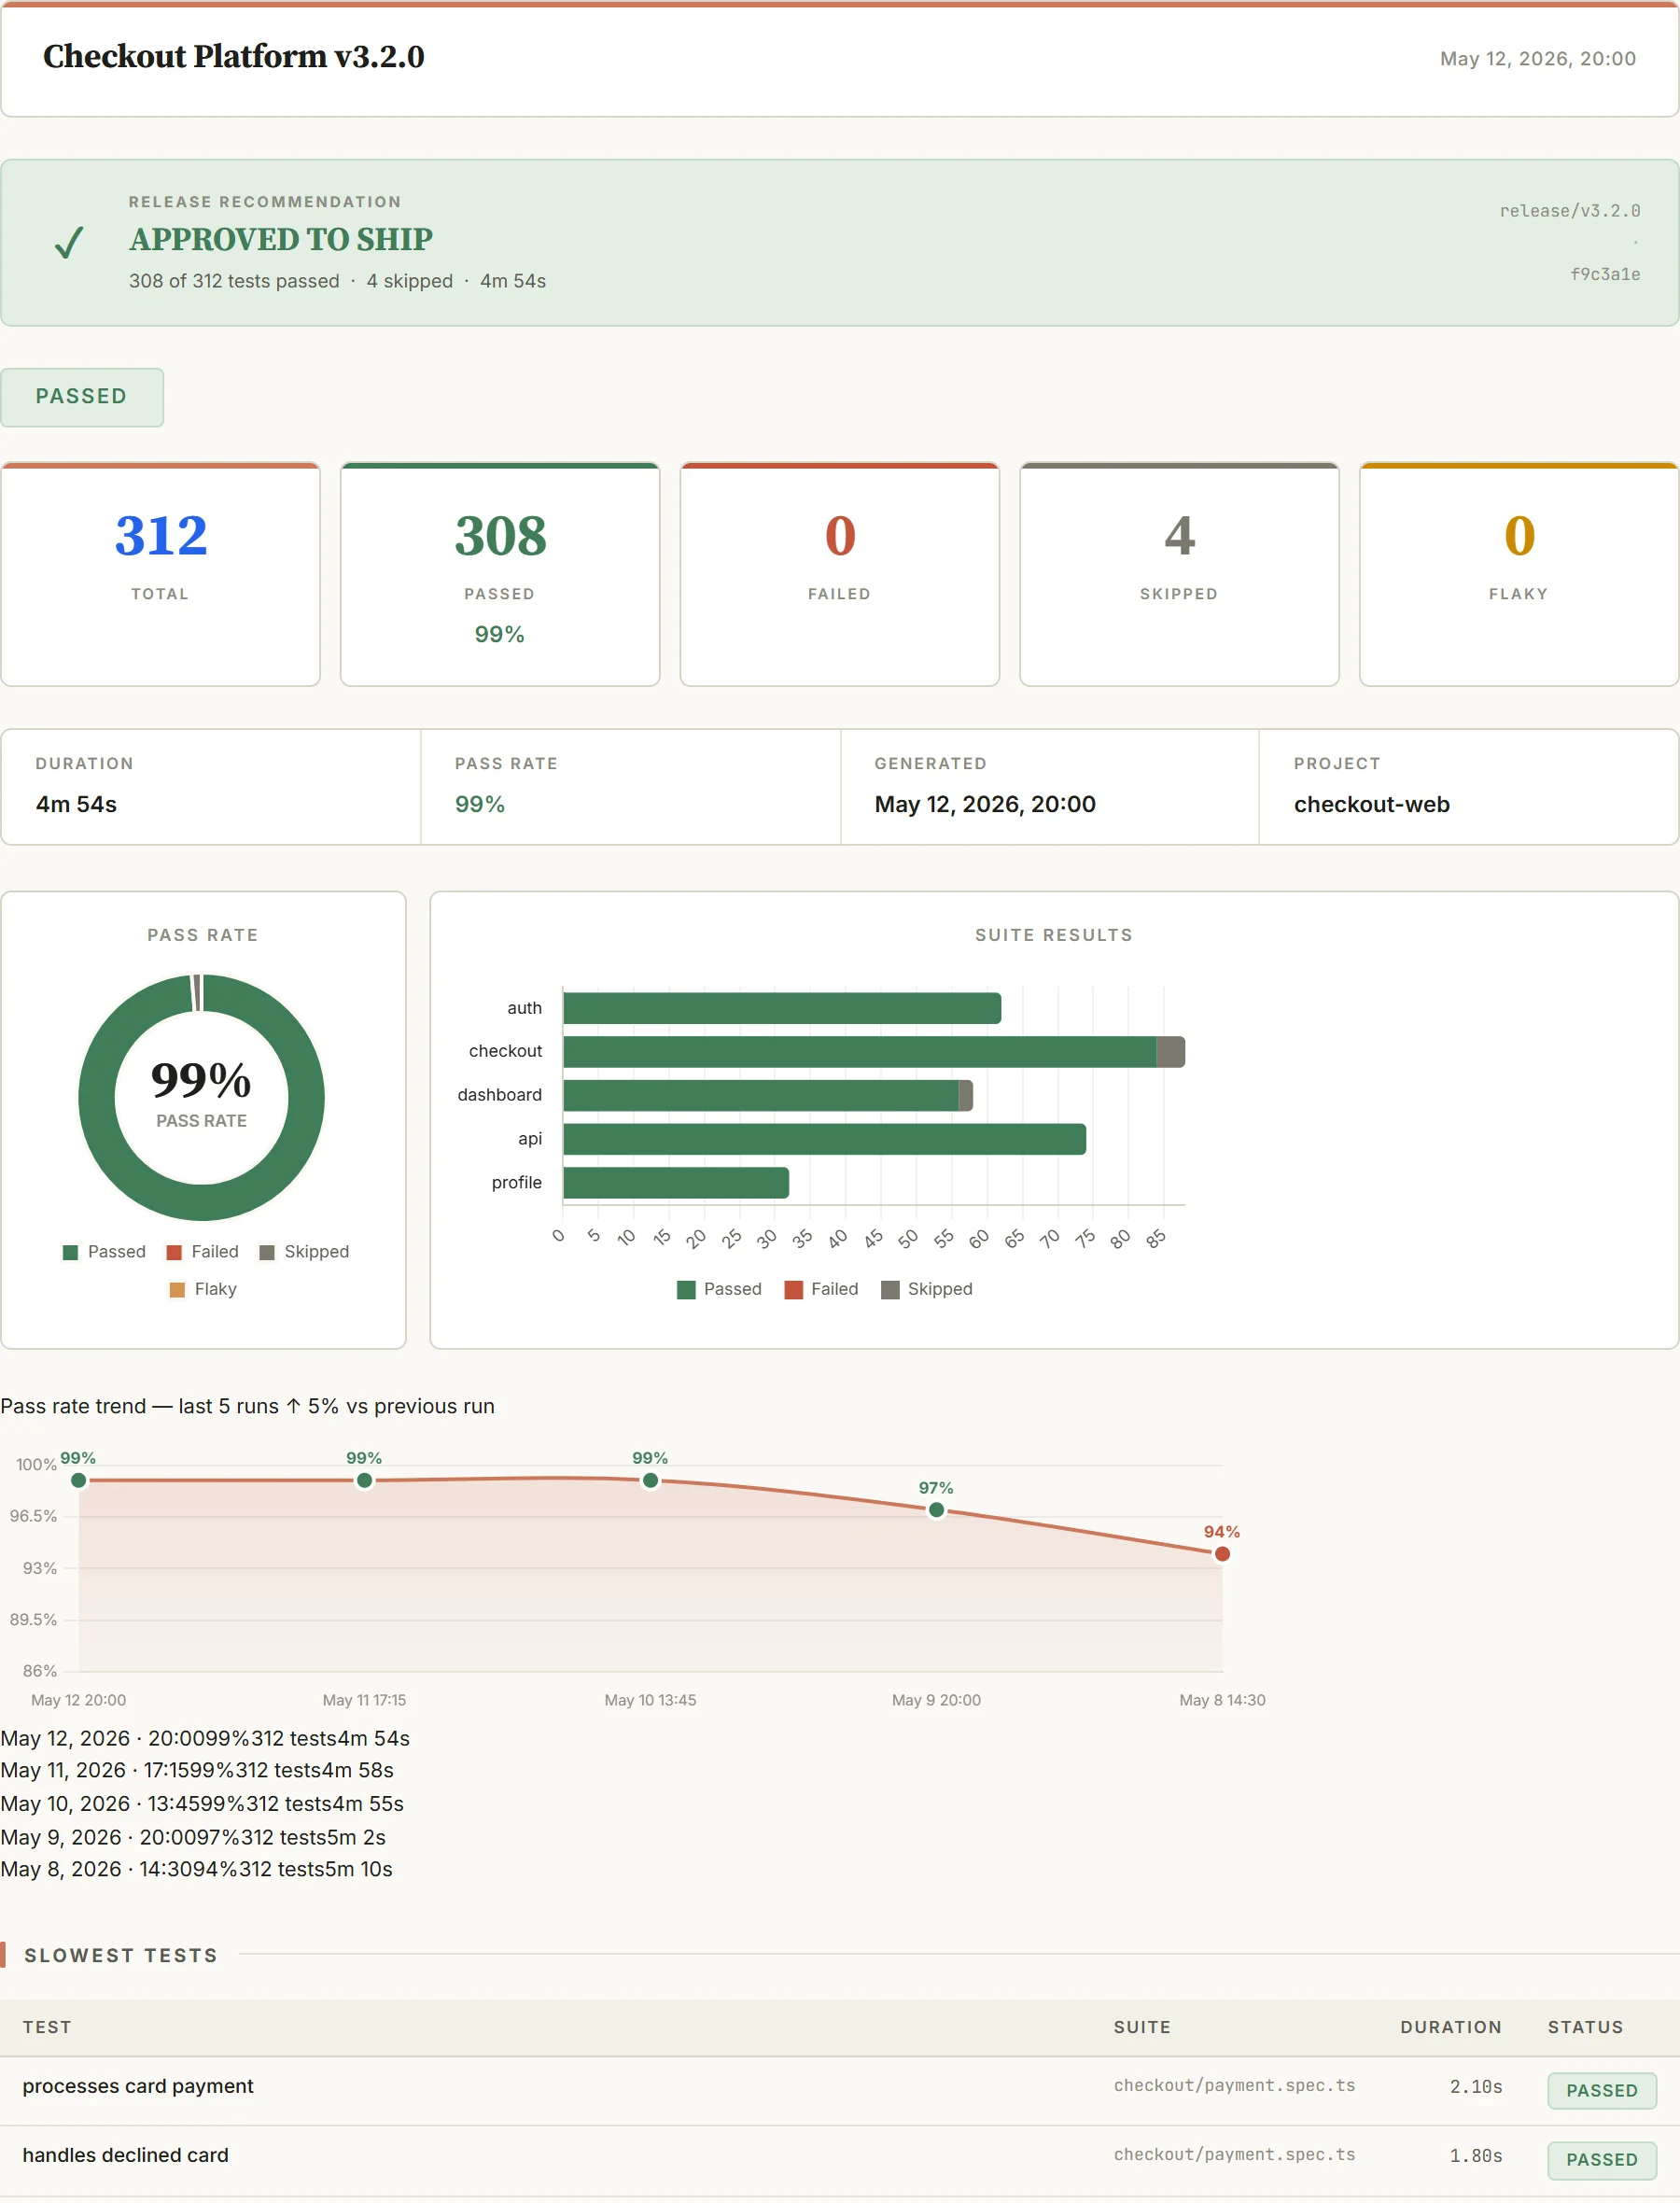Click the Checkout Platform v3.2.0 title
Image resolution: width=1680 pixels, height=2203 pixels.
(234, 57)
